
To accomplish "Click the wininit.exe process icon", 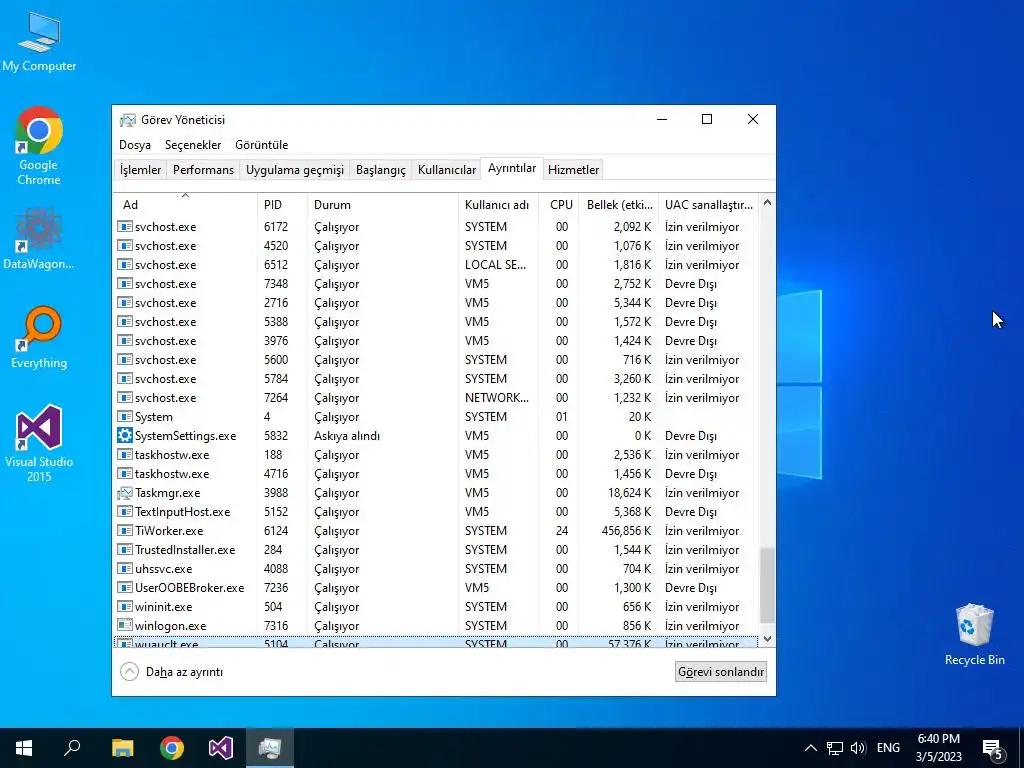I will (x=125, y=606).
